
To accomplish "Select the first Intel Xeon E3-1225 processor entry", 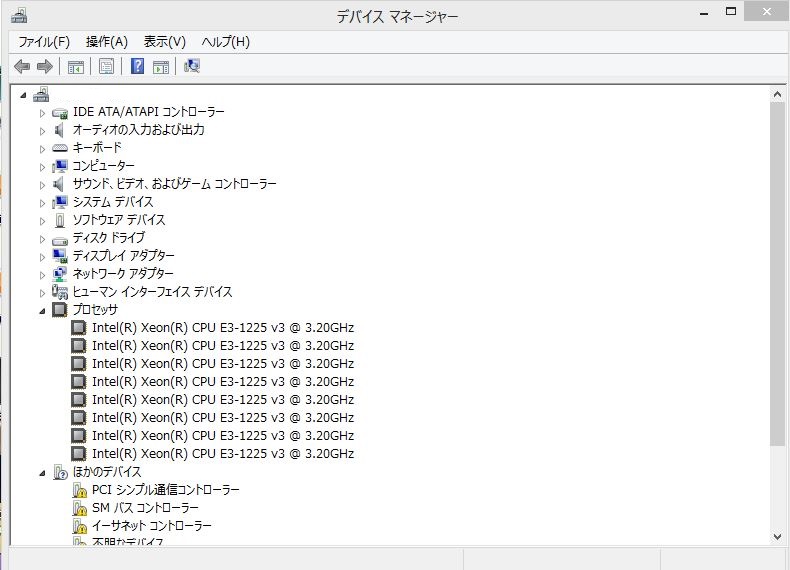I will [223, 328].
